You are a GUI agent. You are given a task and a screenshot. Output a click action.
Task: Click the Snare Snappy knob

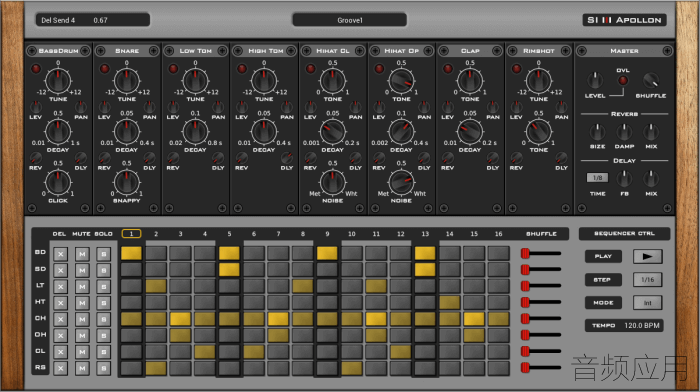tap(127, 183)
